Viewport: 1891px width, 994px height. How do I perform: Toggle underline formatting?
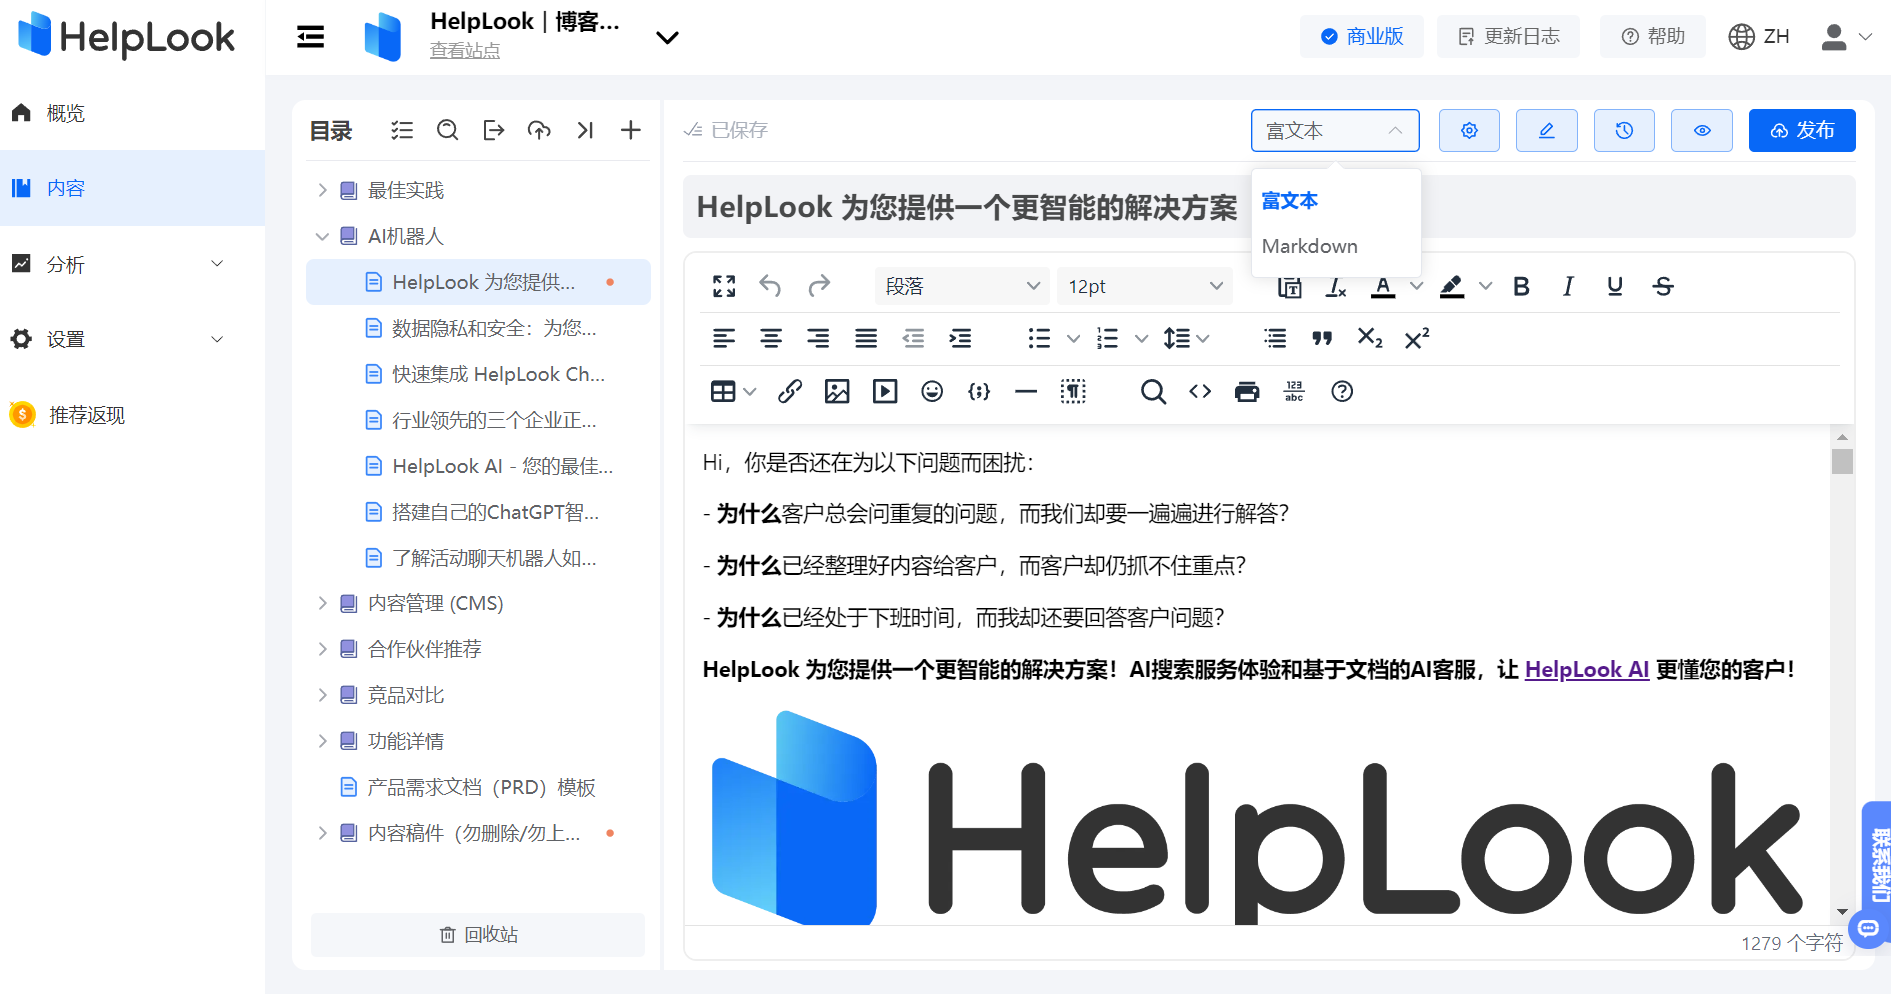click(1615, 287)
